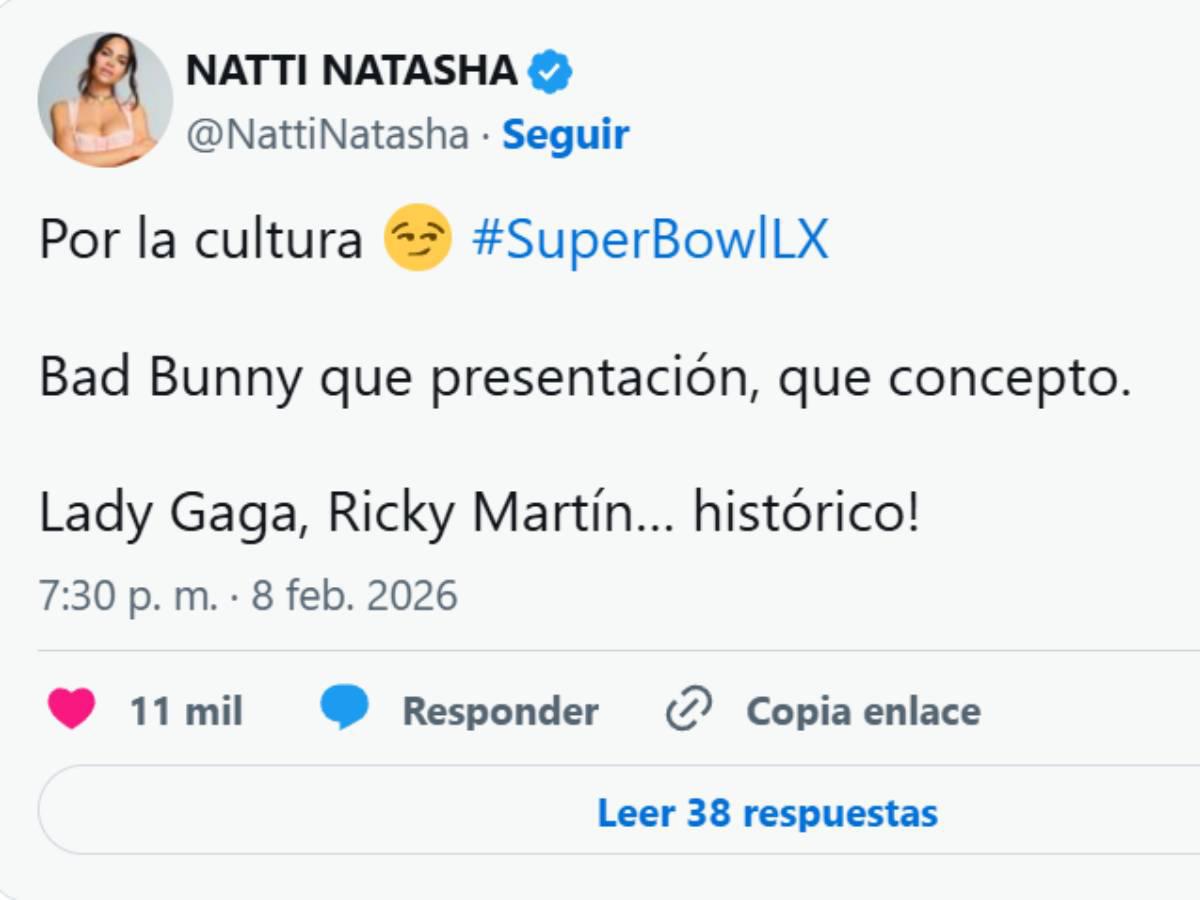Click the 11 mil likes count

[186, 711]
